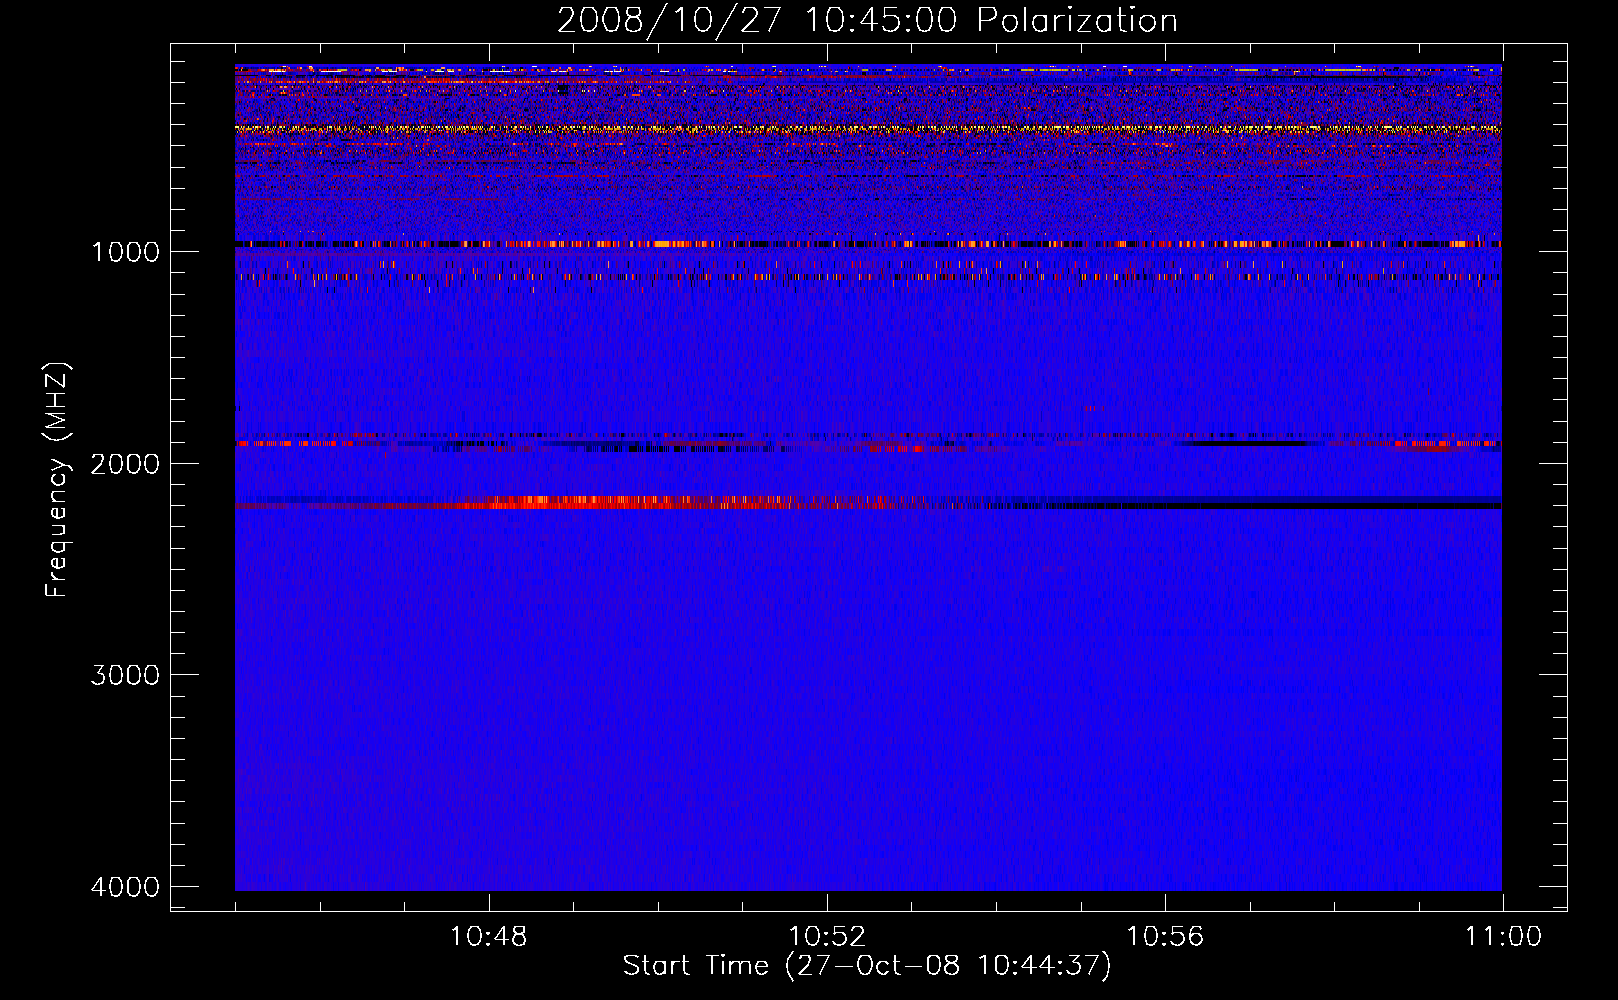The width and height of the screenshot is (1618, 1000).
Task: Click the 1000 frequency tick label
Action: [125, 251]
